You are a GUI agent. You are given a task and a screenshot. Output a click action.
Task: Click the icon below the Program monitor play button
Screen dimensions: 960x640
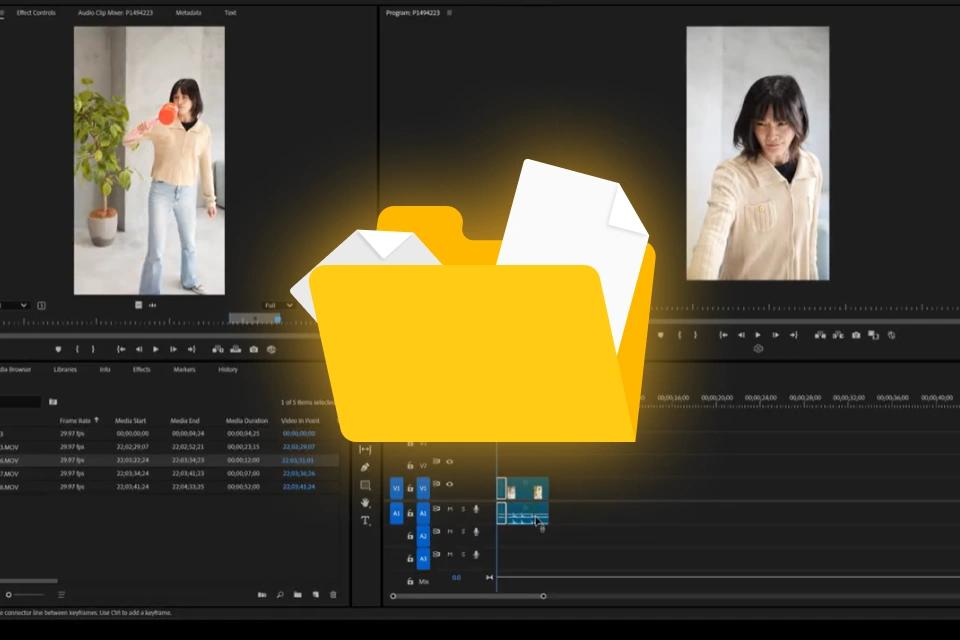click(x=758, y=348)
